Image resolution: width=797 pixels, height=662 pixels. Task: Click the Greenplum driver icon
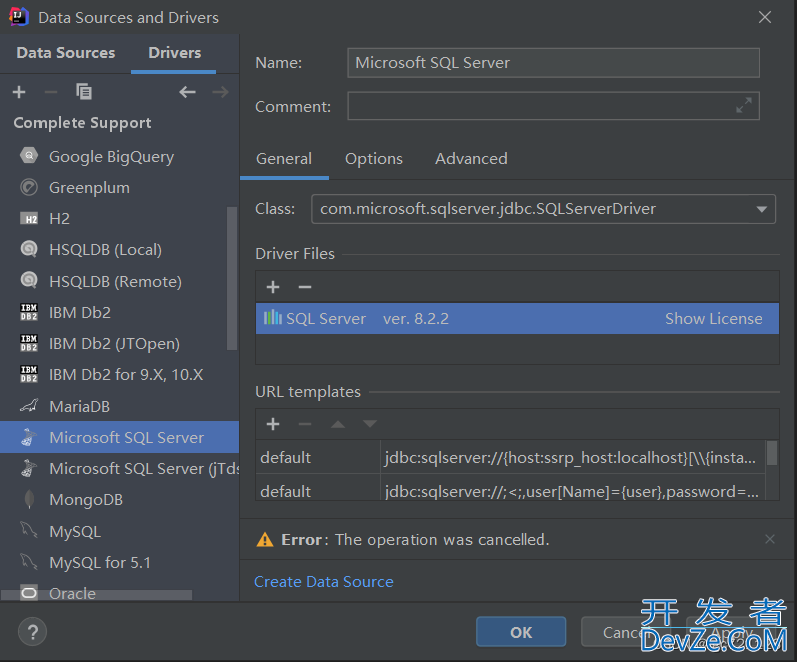tap(29, 187)
